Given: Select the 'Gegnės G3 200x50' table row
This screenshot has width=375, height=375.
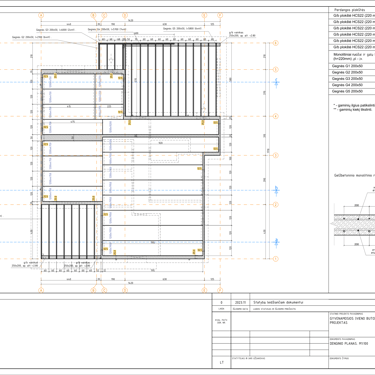Looking at the screenshot, I should [x=352, y=79].
